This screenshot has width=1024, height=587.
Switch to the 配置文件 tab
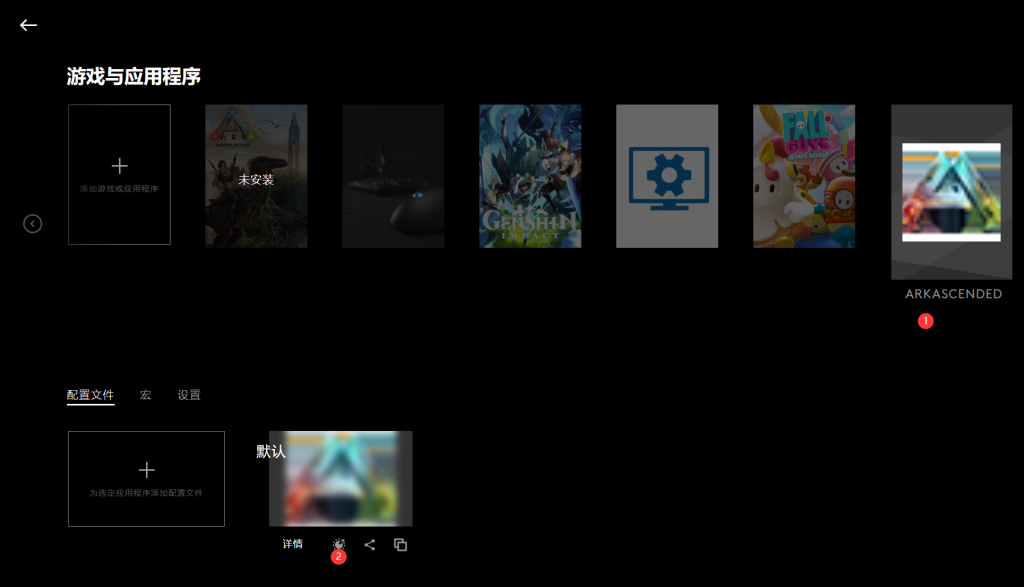[90, 395]
